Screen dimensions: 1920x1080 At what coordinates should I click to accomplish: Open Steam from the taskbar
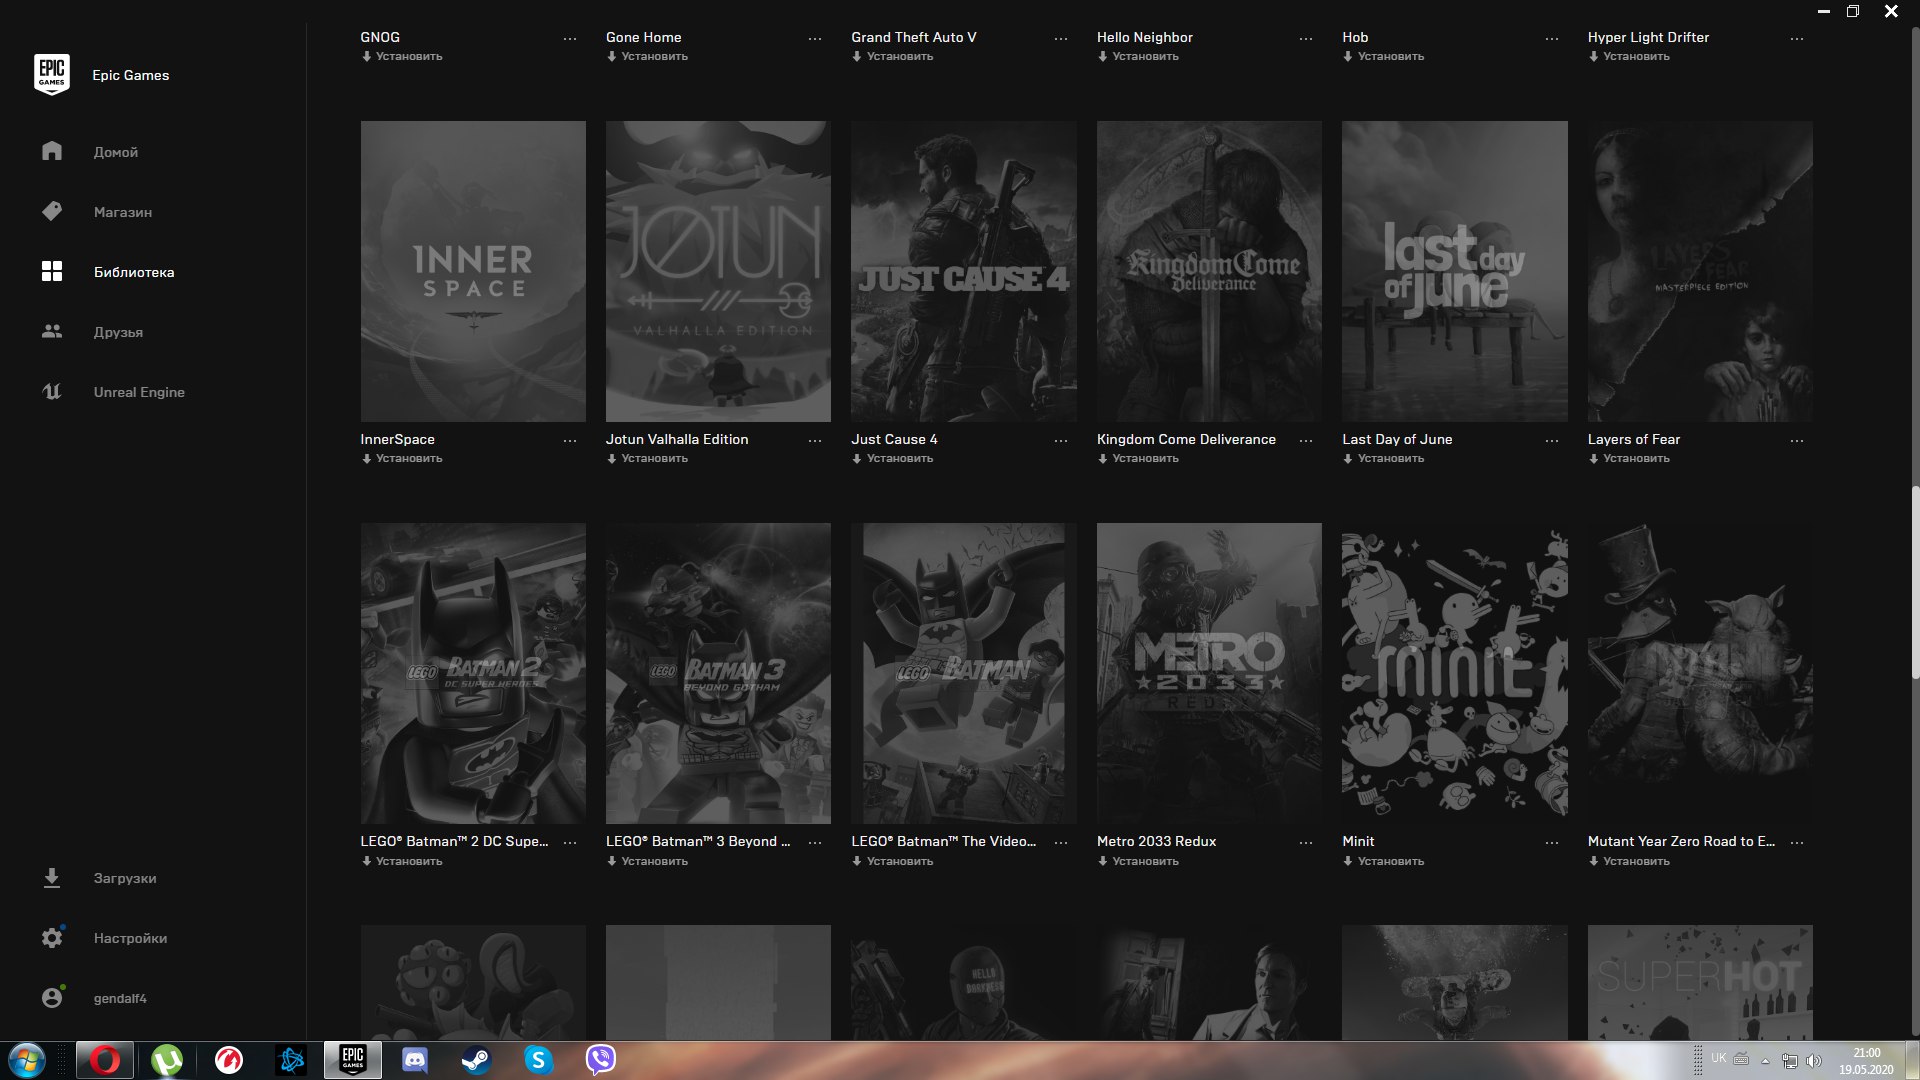click(476, 1060)
